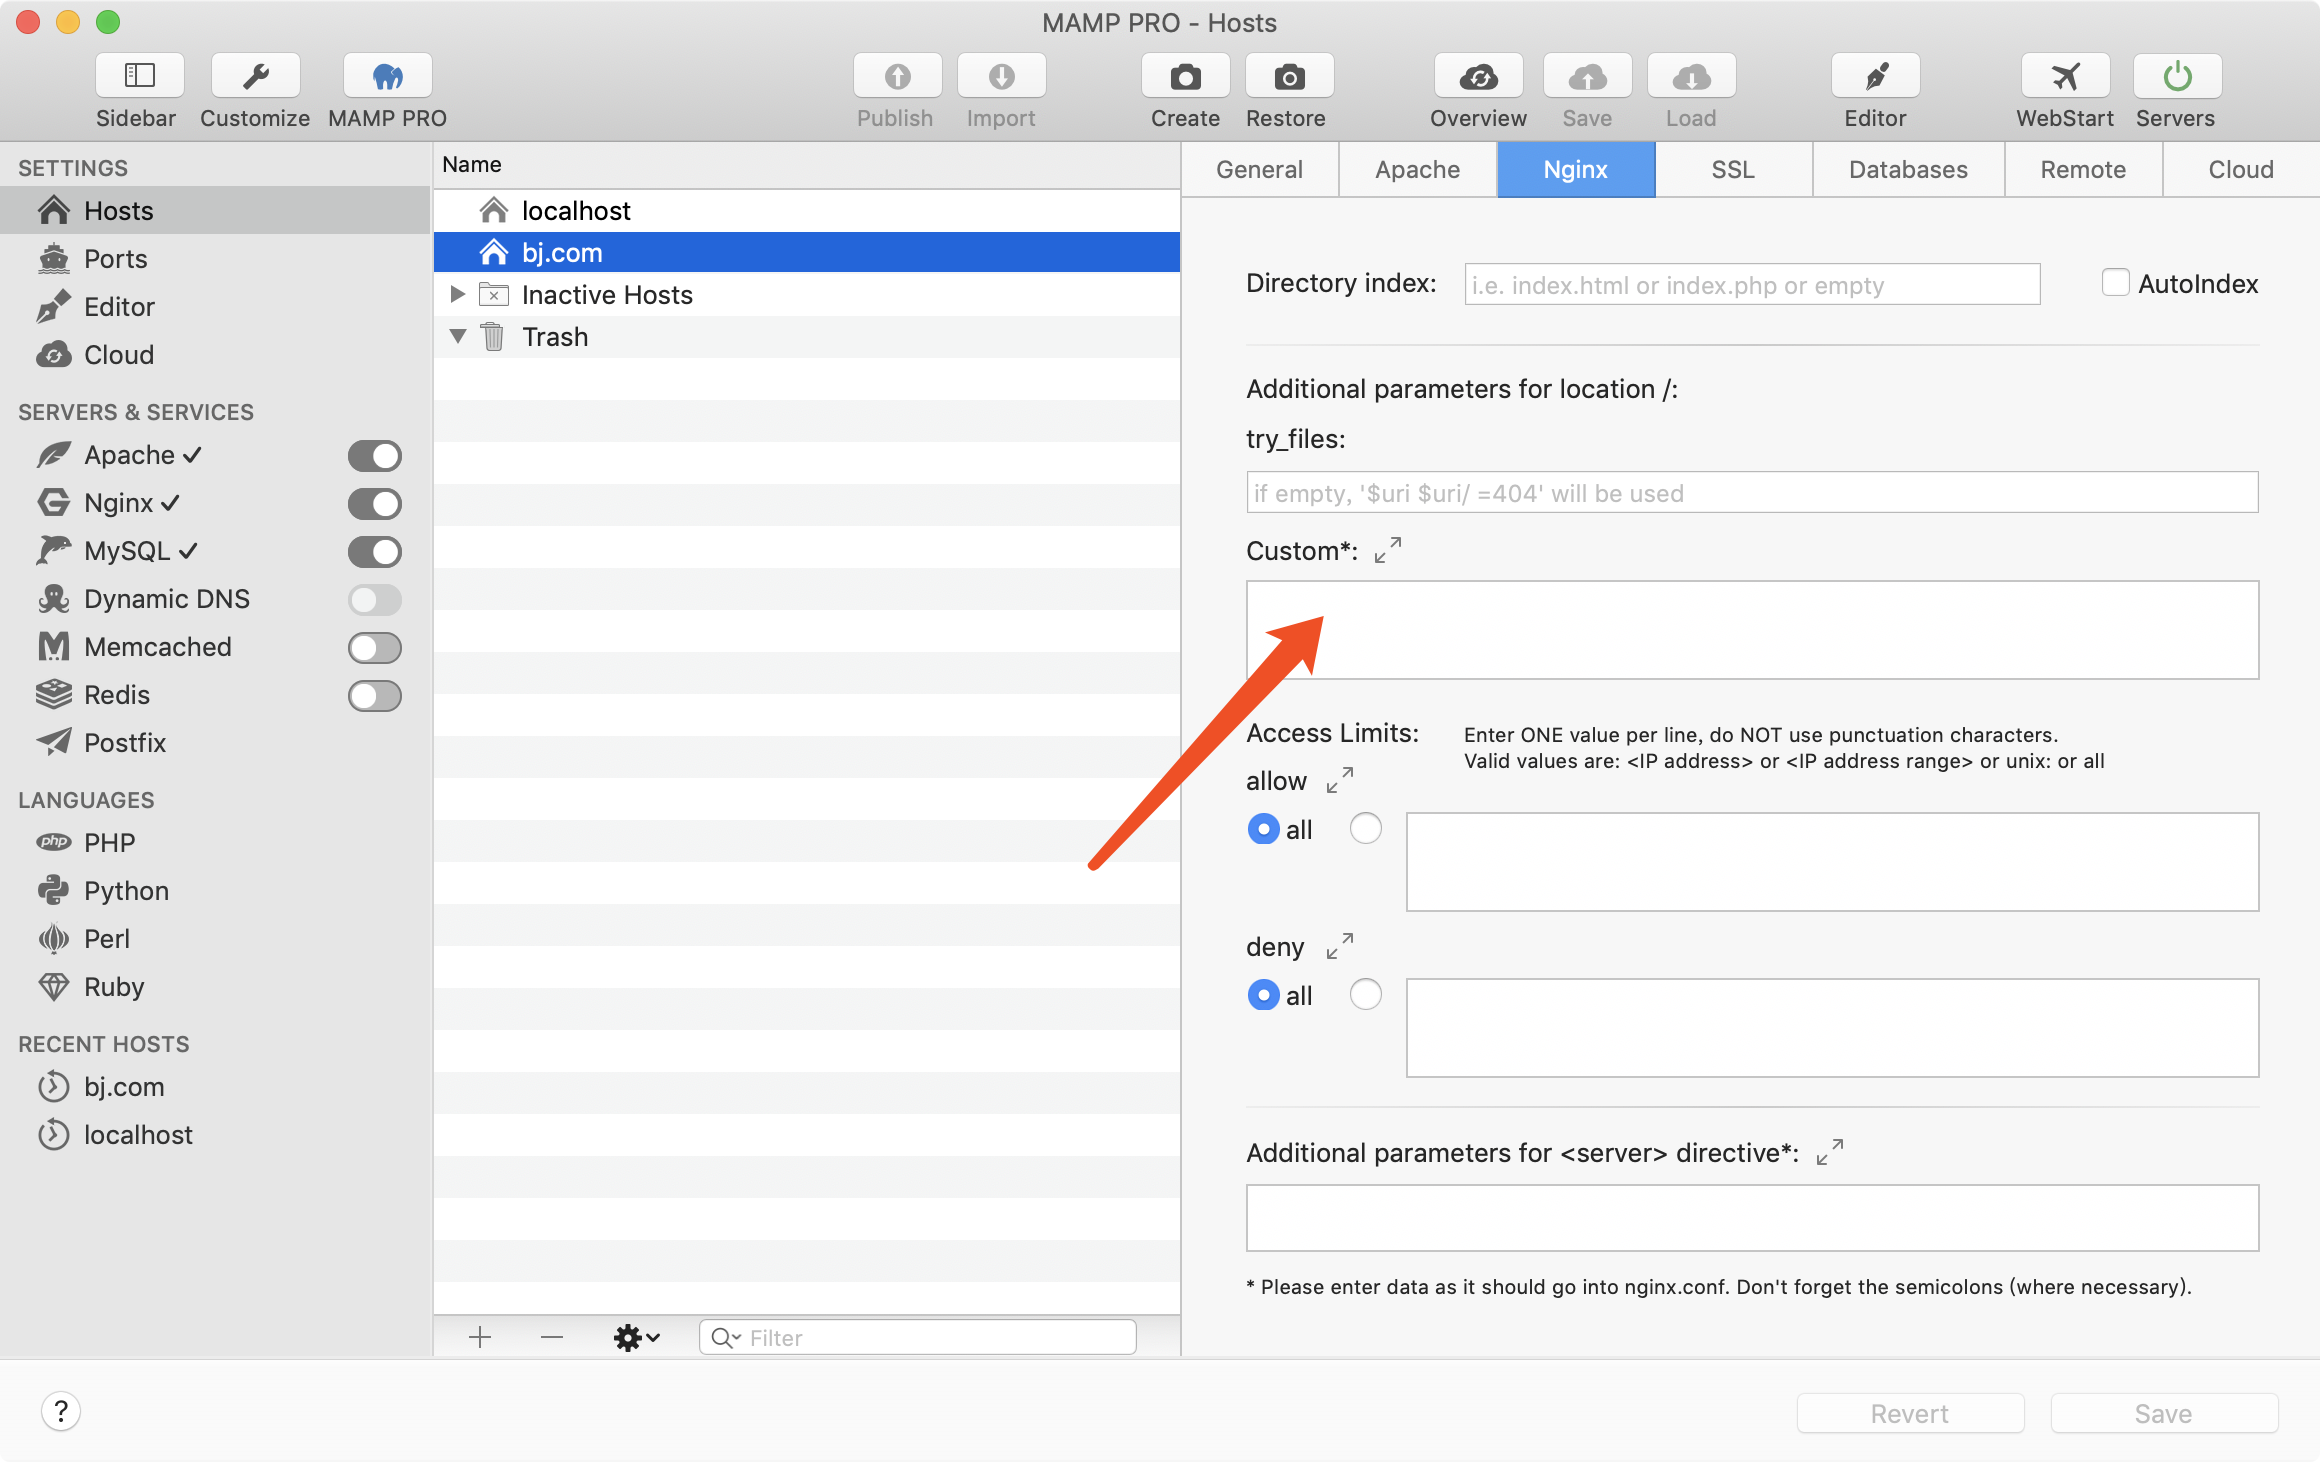Turn on the Redis service switch
2320x1462 pixels.
[375, 695]
